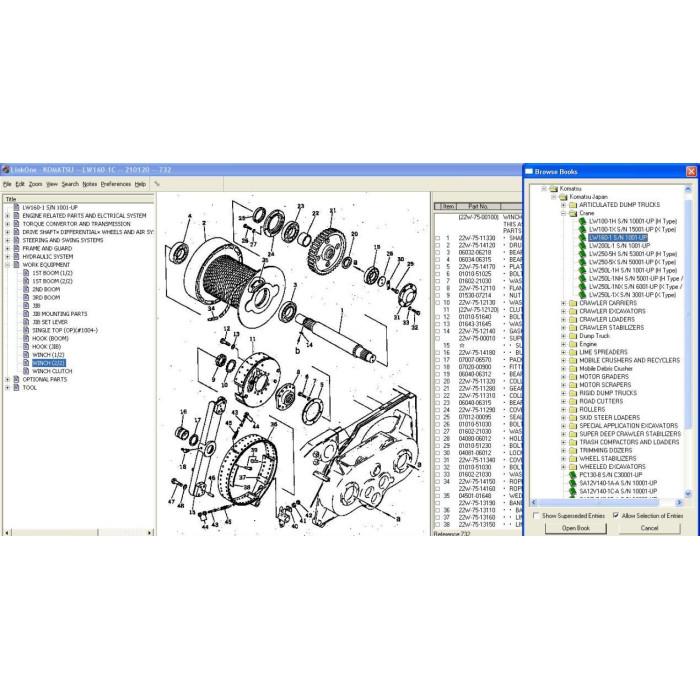Click the TOOL page icon
The width and height of the screenshot is (700, 700).
point(17,388)
